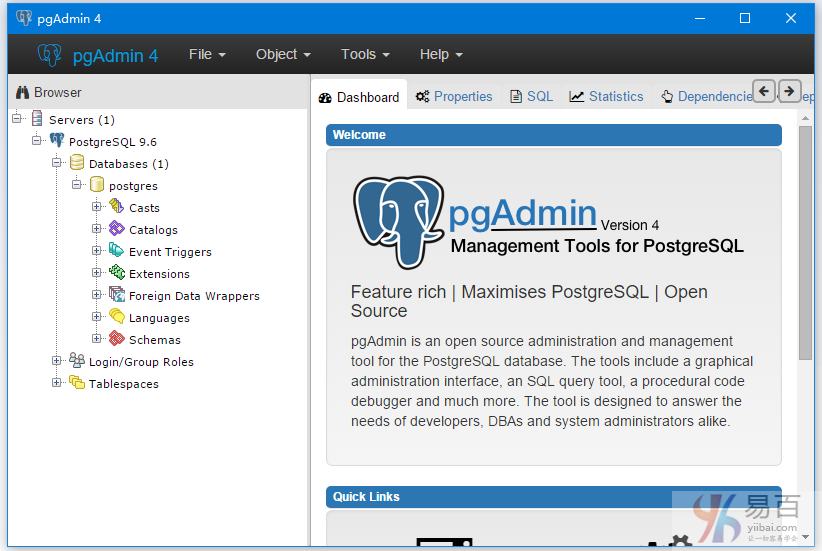Switch to the Statistics tab
The height and width of the screenshot is (551, 822).
coord(606,97)
